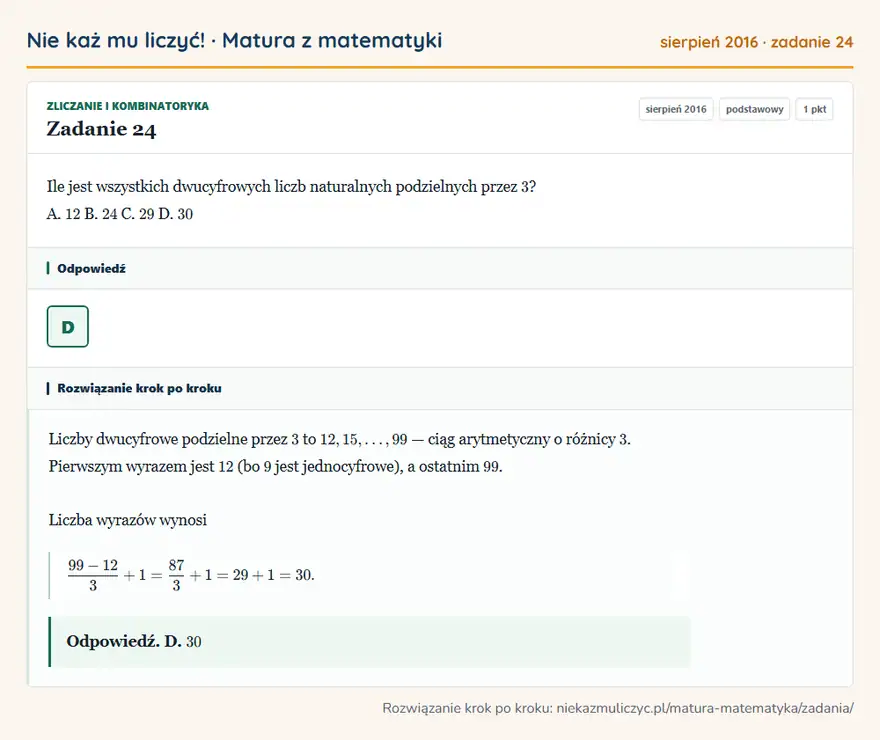This screenshot has height=740, width=880.
Task: Click the question text 'Ile jest wszystkich dwucyfrowych liczb...'
Action: (291, 186)
